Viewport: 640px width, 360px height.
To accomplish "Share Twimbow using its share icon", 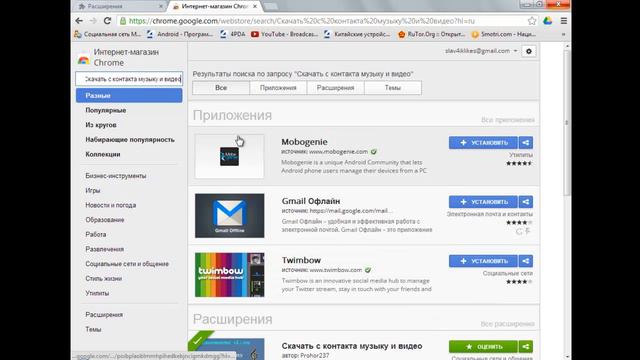I will point(526,261).
